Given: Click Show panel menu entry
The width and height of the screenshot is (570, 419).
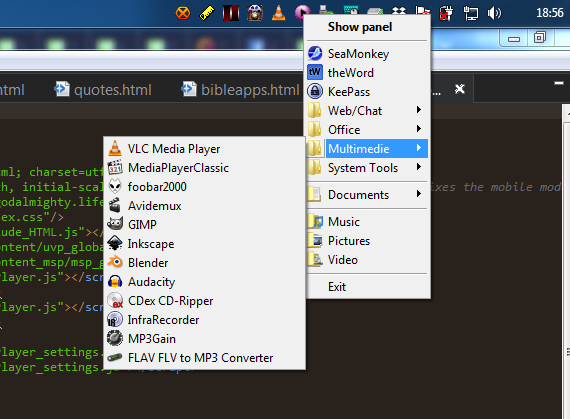Looking at the screenshot, I should [x=367, y=27].
